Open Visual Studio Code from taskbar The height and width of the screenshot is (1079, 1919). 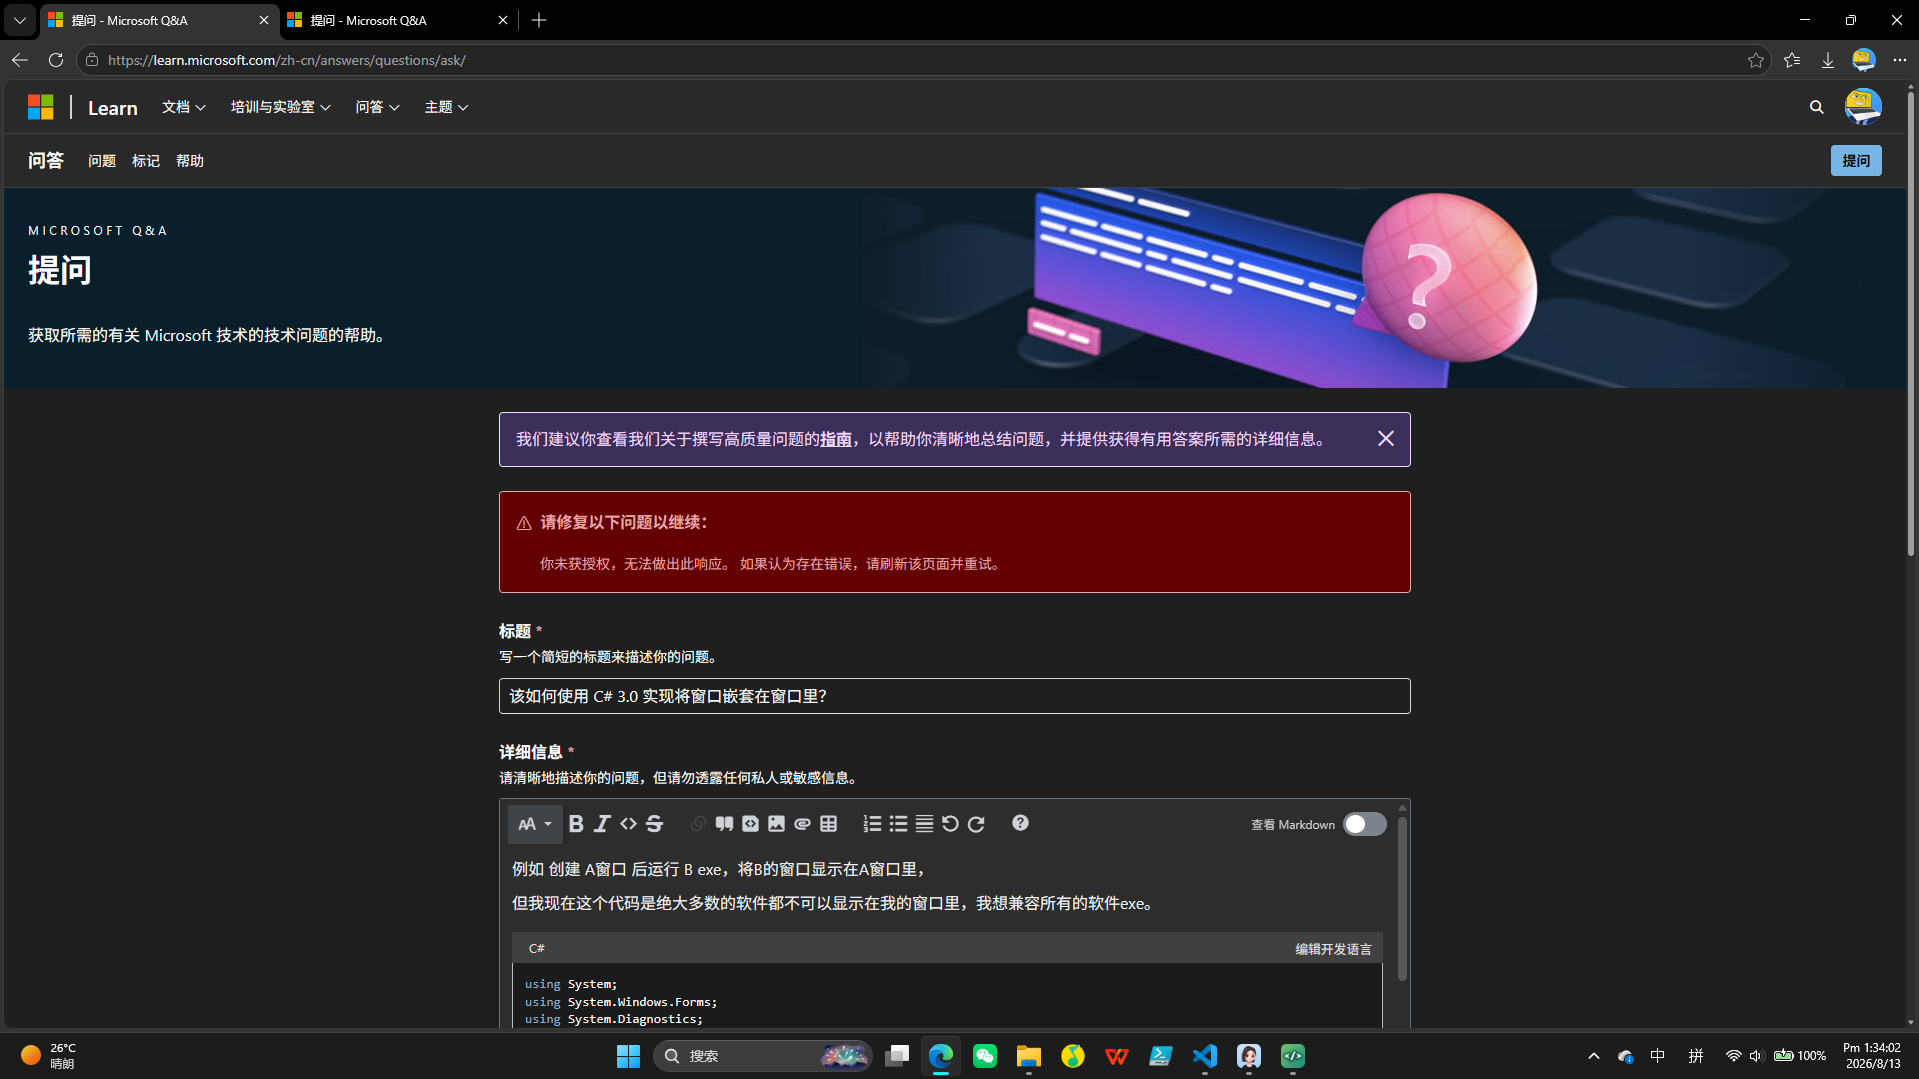(x=1205, y=1056)
